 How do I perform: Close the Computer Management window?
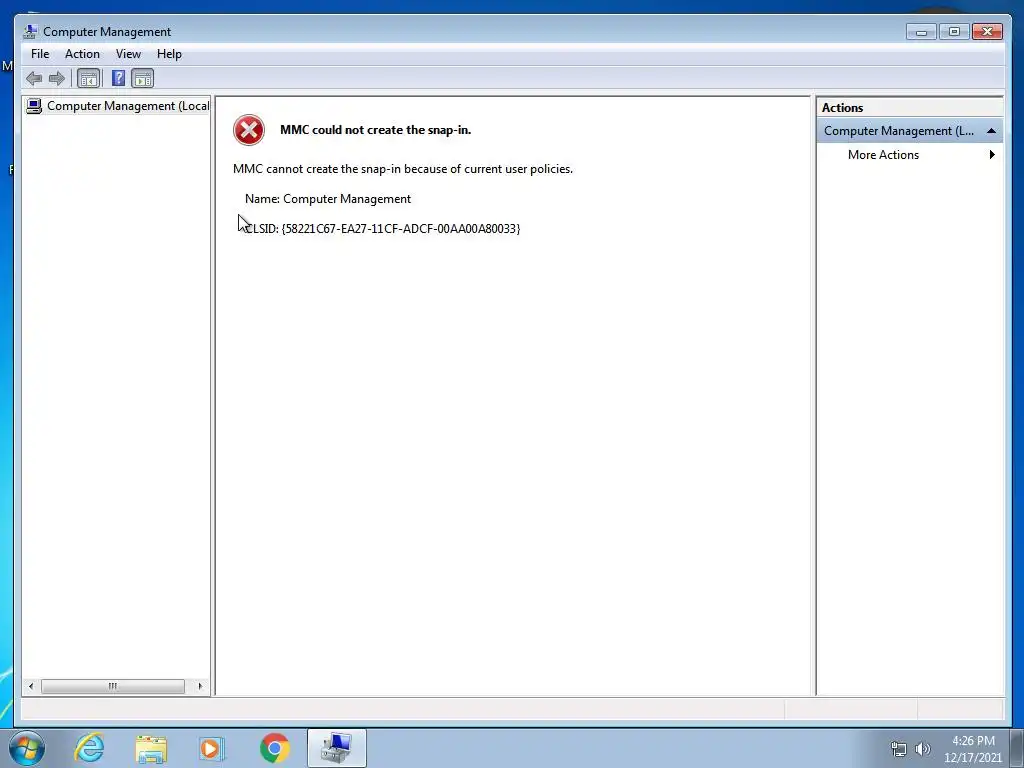pyautogui.click(x=987, y=32)
